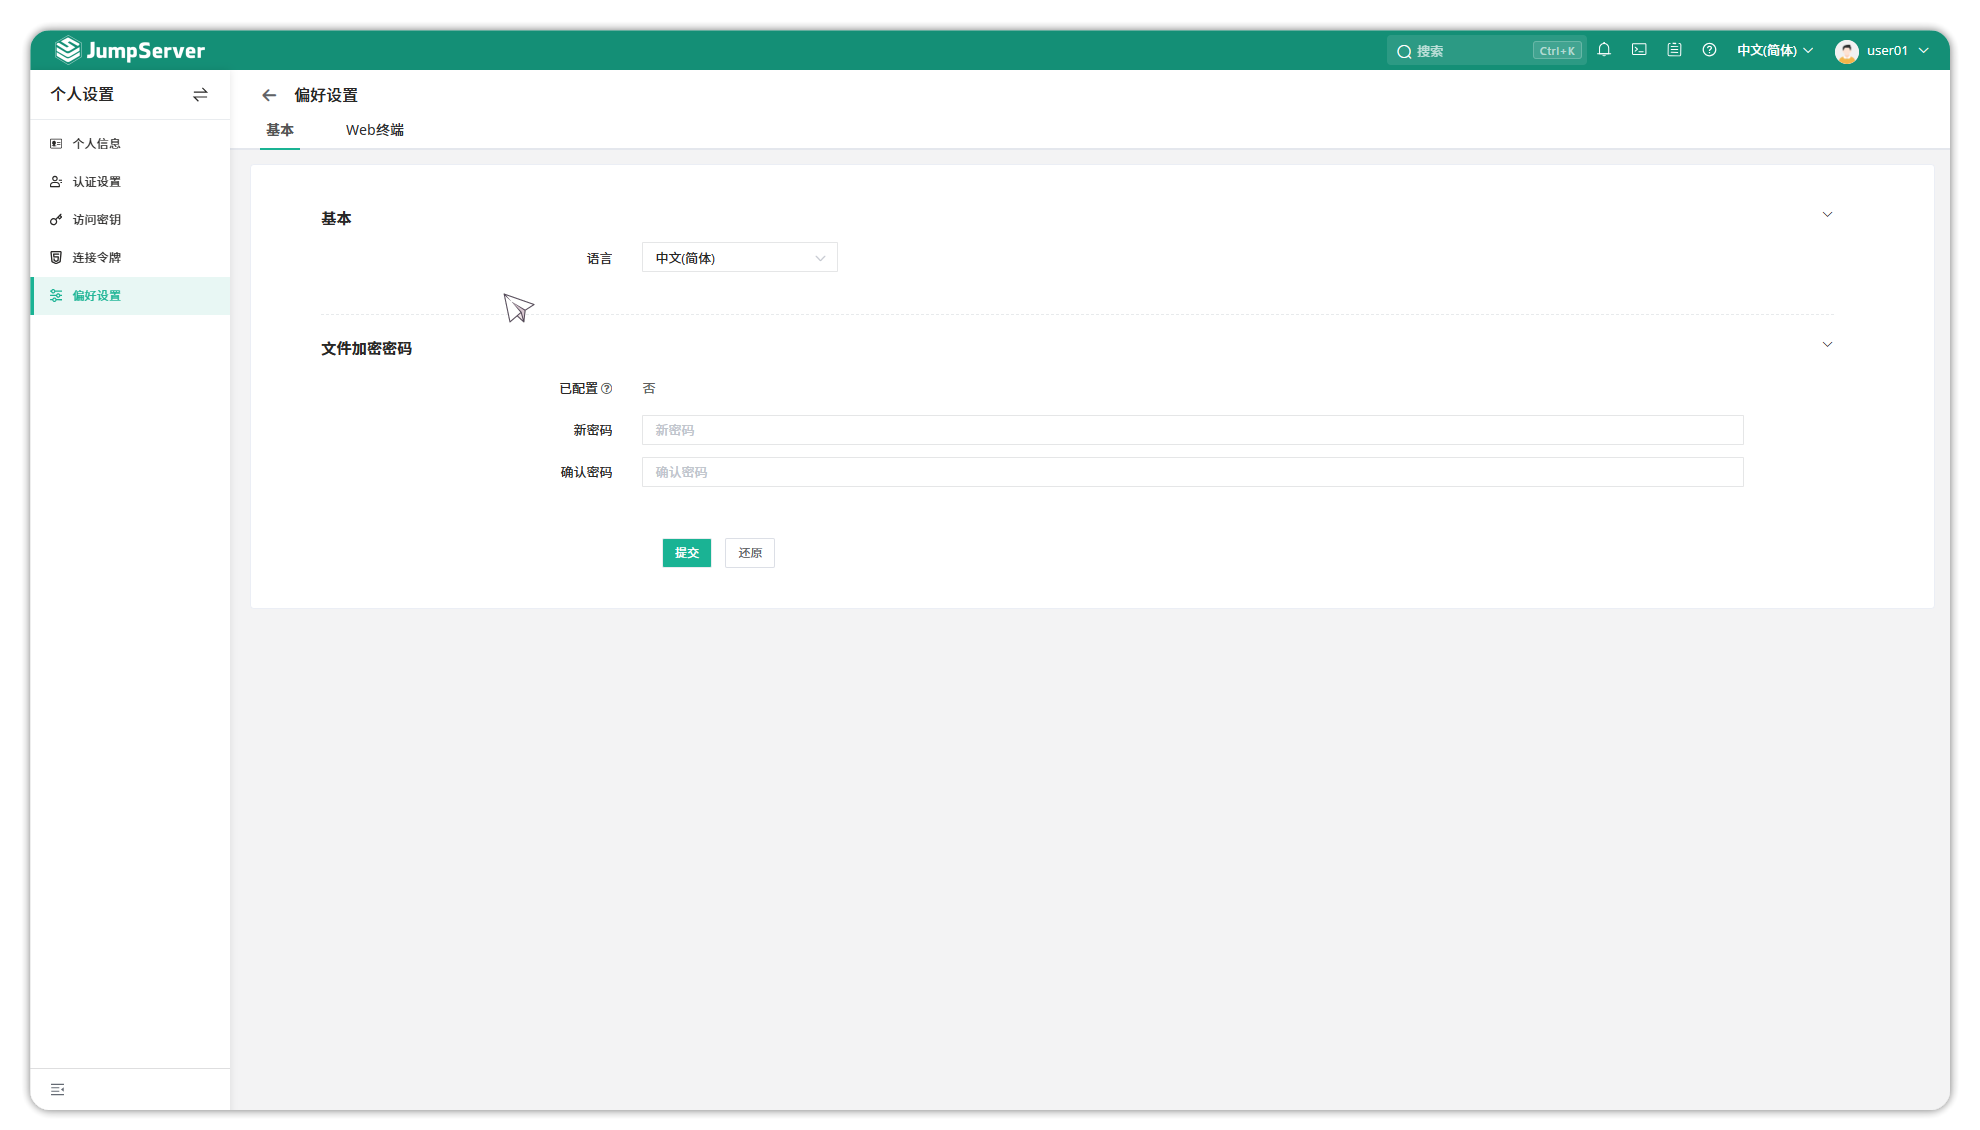The image size is (1980, 1130).
Task: Click the 已配置 help tooltip icon
Action: [x=606, y=389]
